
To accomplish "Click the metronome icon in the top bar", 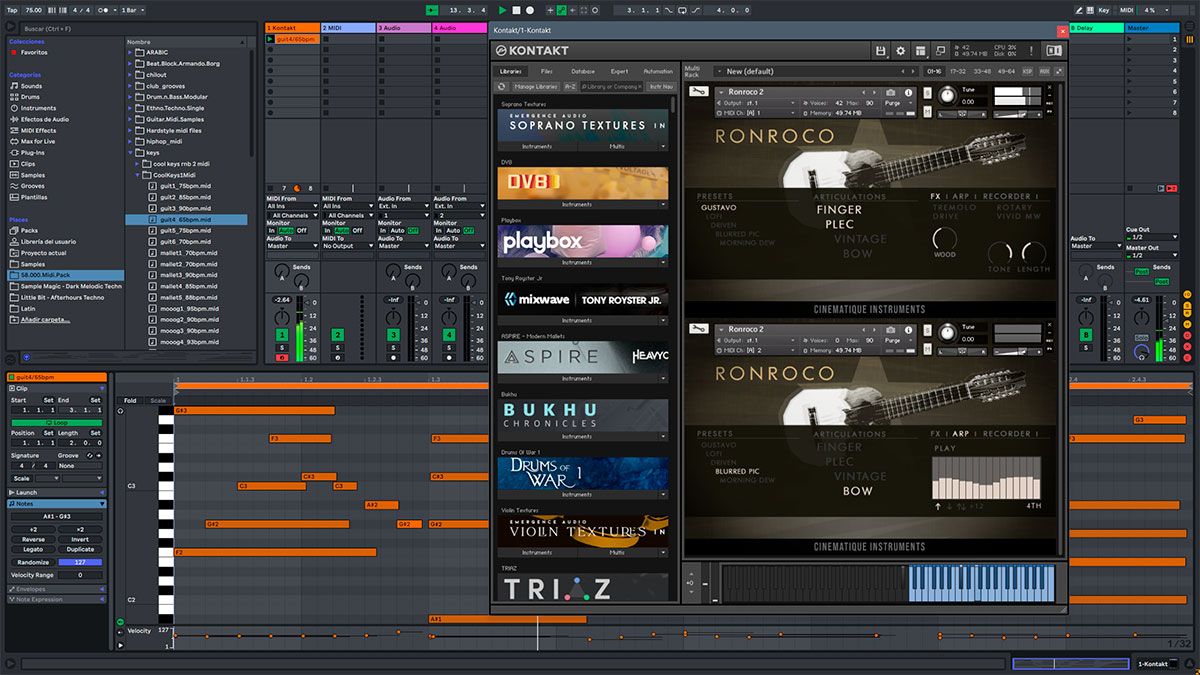I will [x=103, y=10].
